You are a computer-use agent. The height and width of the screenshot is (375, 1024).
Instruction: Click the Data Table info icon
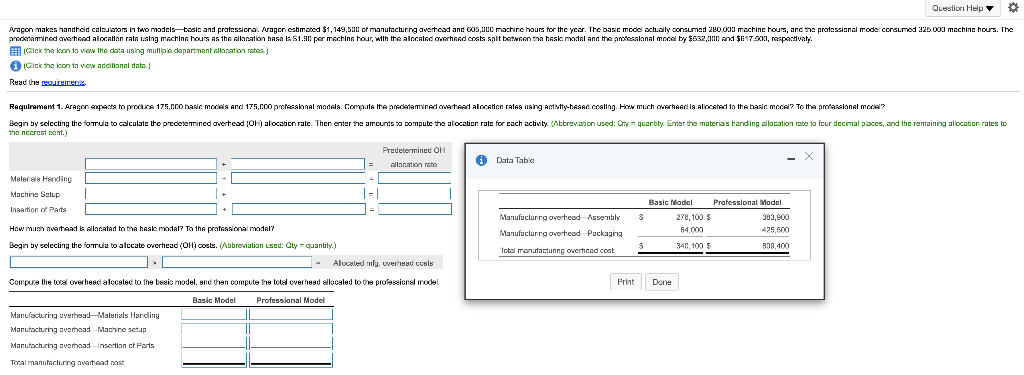[481, 160]
